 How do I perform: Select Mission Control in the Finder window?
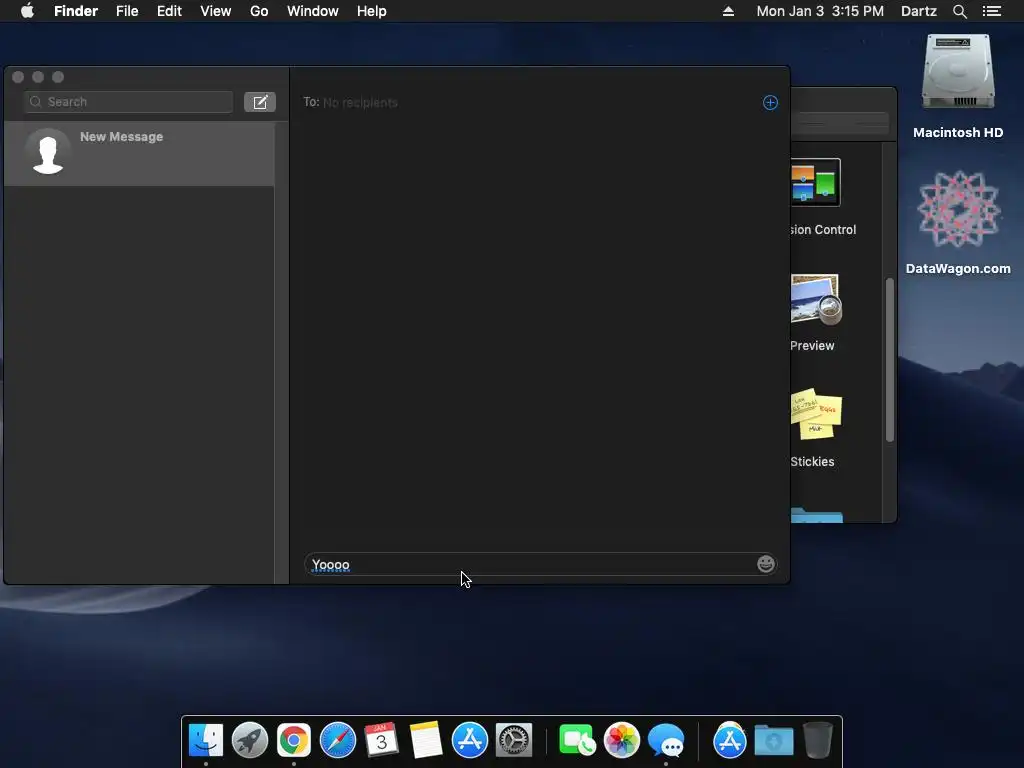tap(816, 196)
